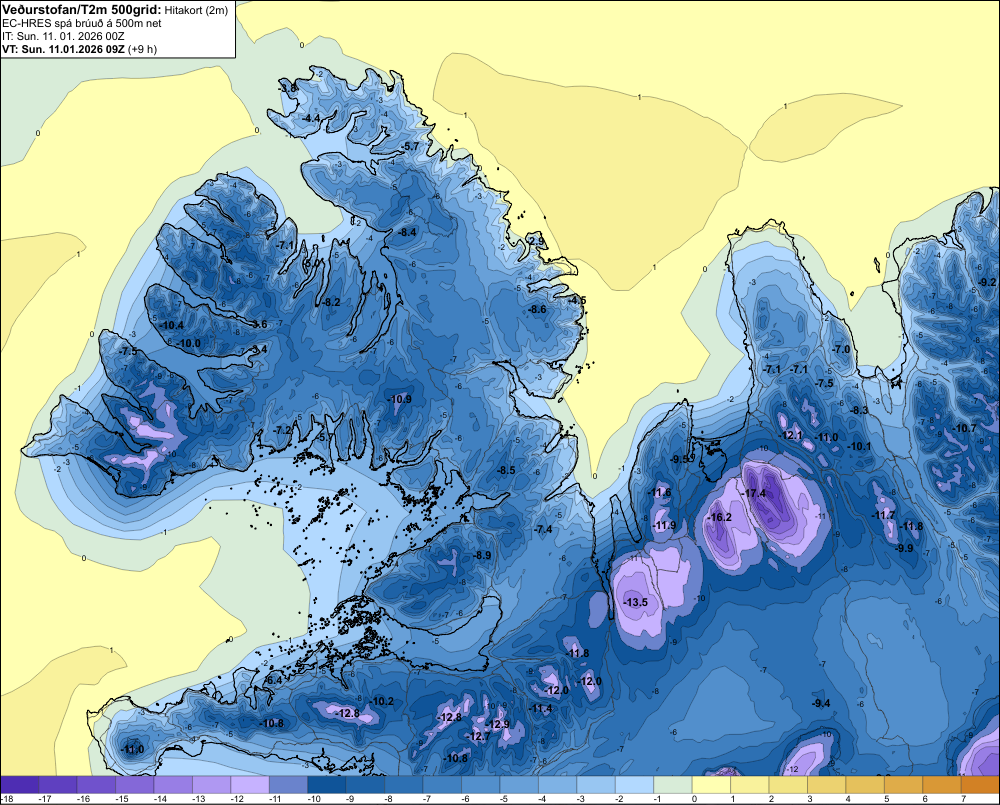The height and width of the screenshot is (805, 1000).
Task: Click the EC-HRES spá brúuð description line
Action: pos(82,24)
